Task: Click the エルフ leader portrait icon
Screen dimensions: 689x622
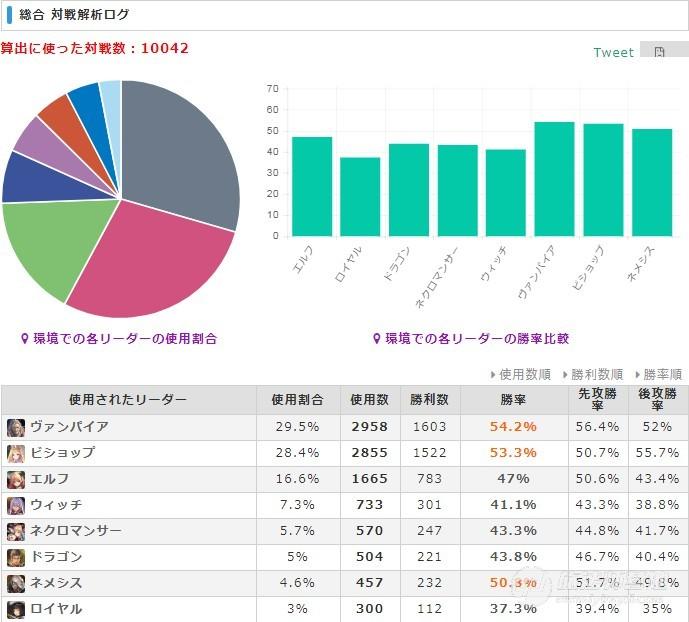Action: [16, 480]
